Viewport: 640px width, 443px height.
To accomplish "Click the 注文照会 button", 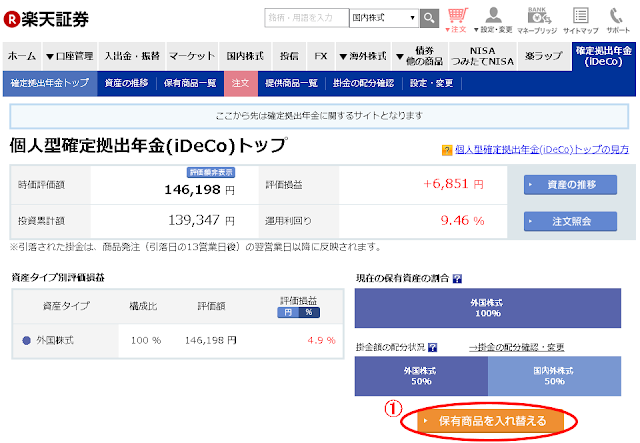I will [x=570, y=221].
